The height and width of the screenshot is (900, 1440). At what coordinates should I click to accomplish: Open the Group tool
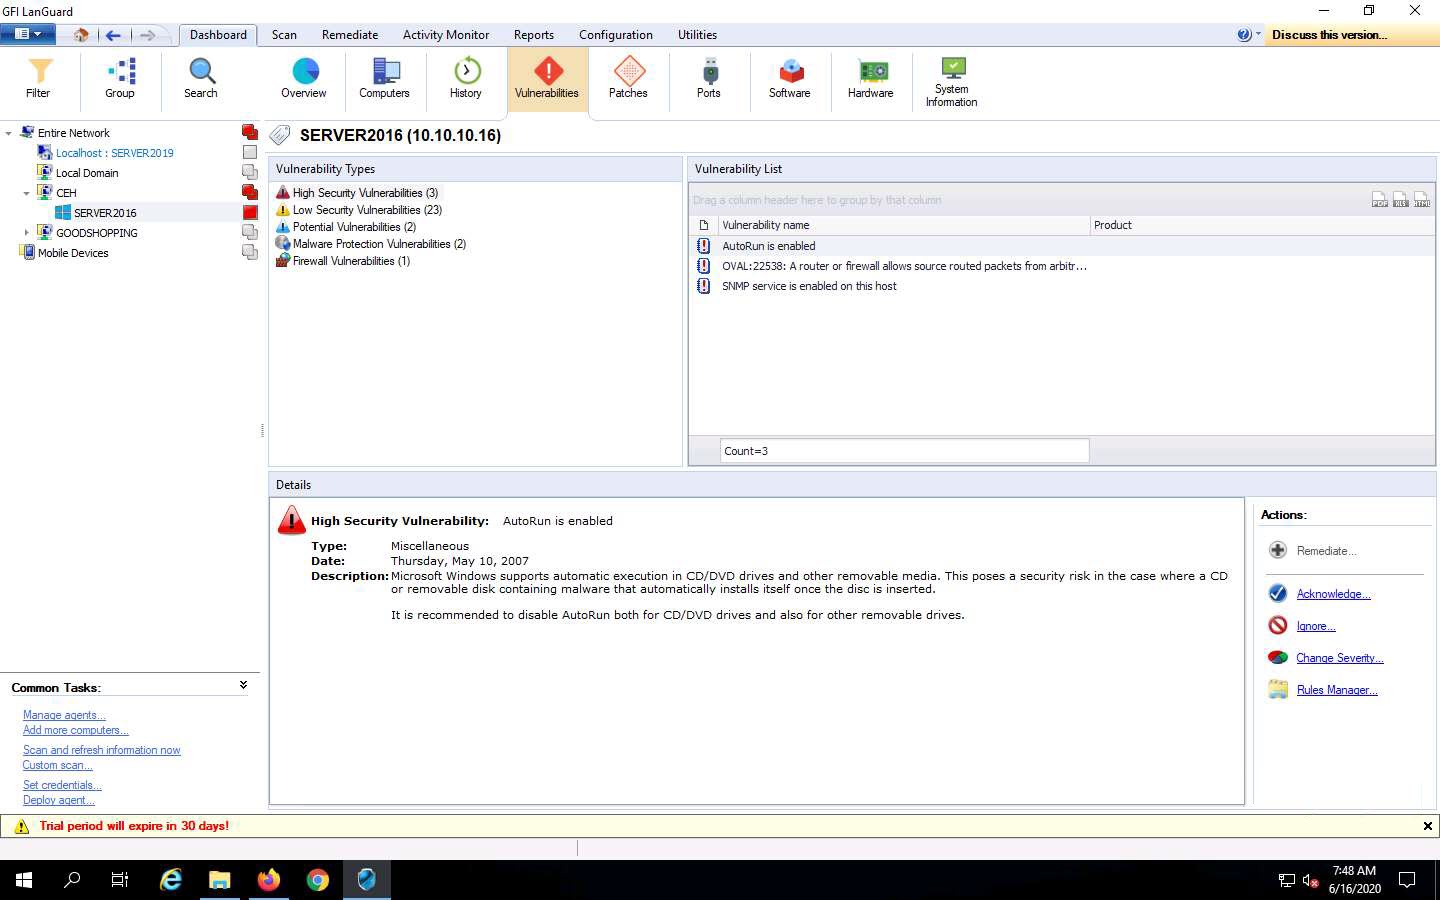(x=120, y=78)
